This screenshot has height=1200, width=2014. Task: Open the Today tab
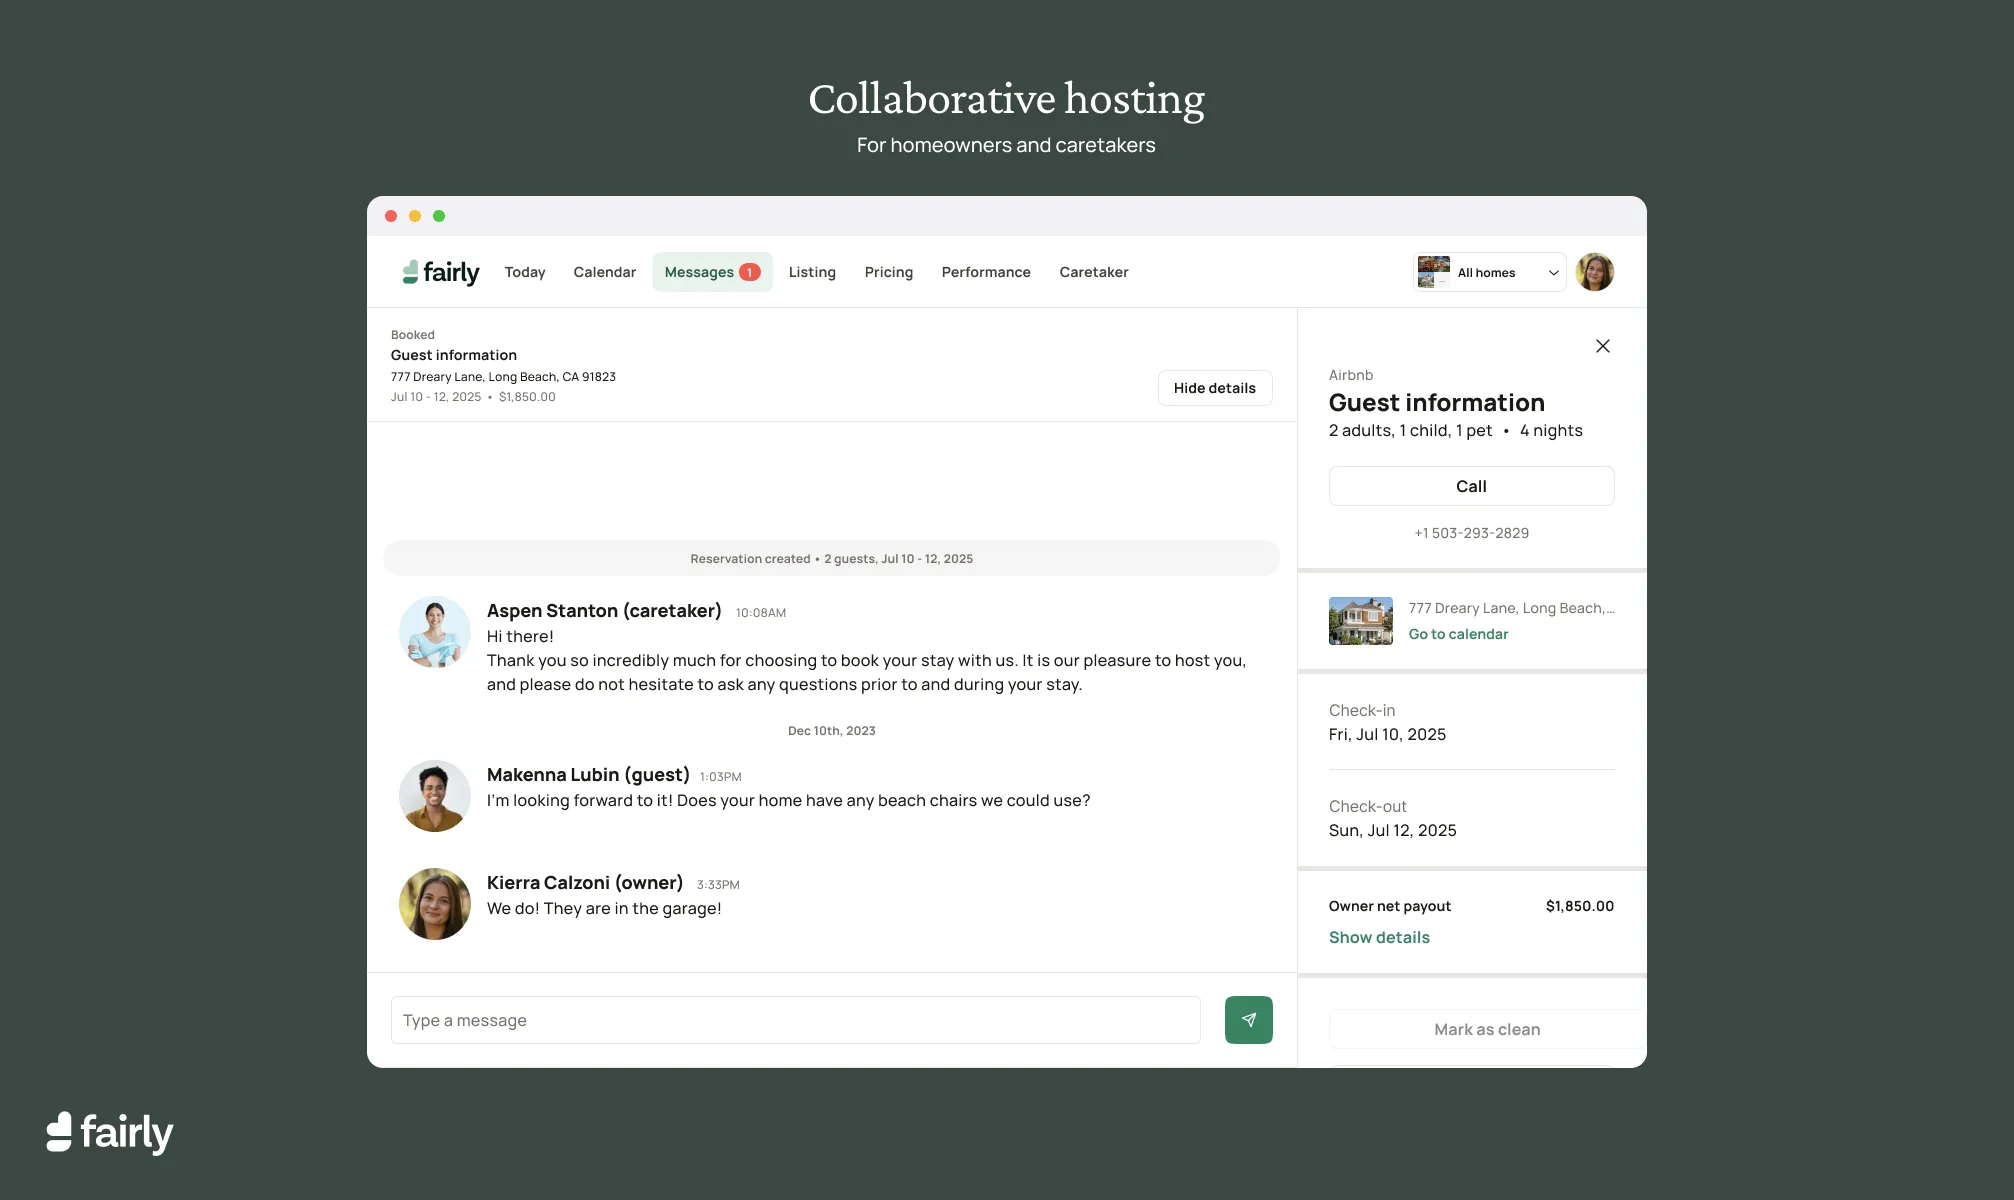pyautogui.click(x=524, y=272)
